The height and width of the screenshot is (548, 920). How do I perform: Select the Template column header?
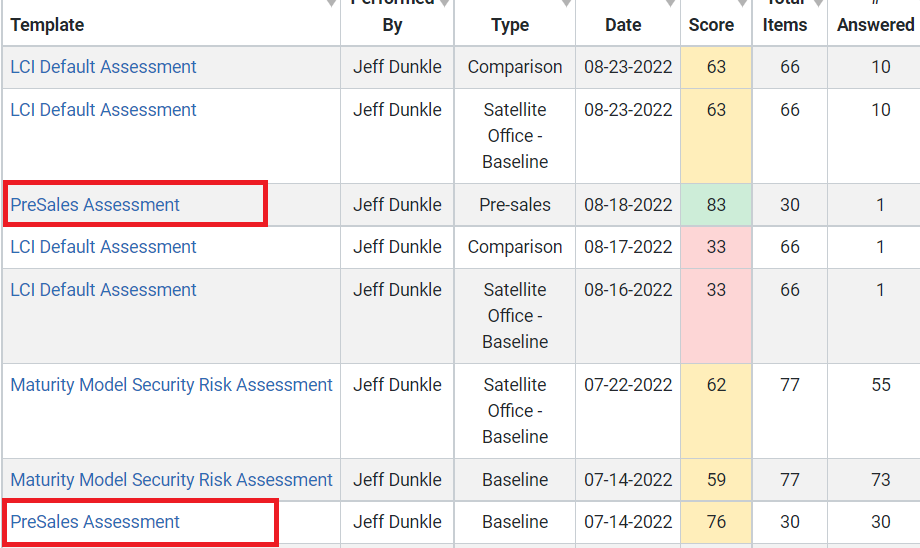pos(47,25)
